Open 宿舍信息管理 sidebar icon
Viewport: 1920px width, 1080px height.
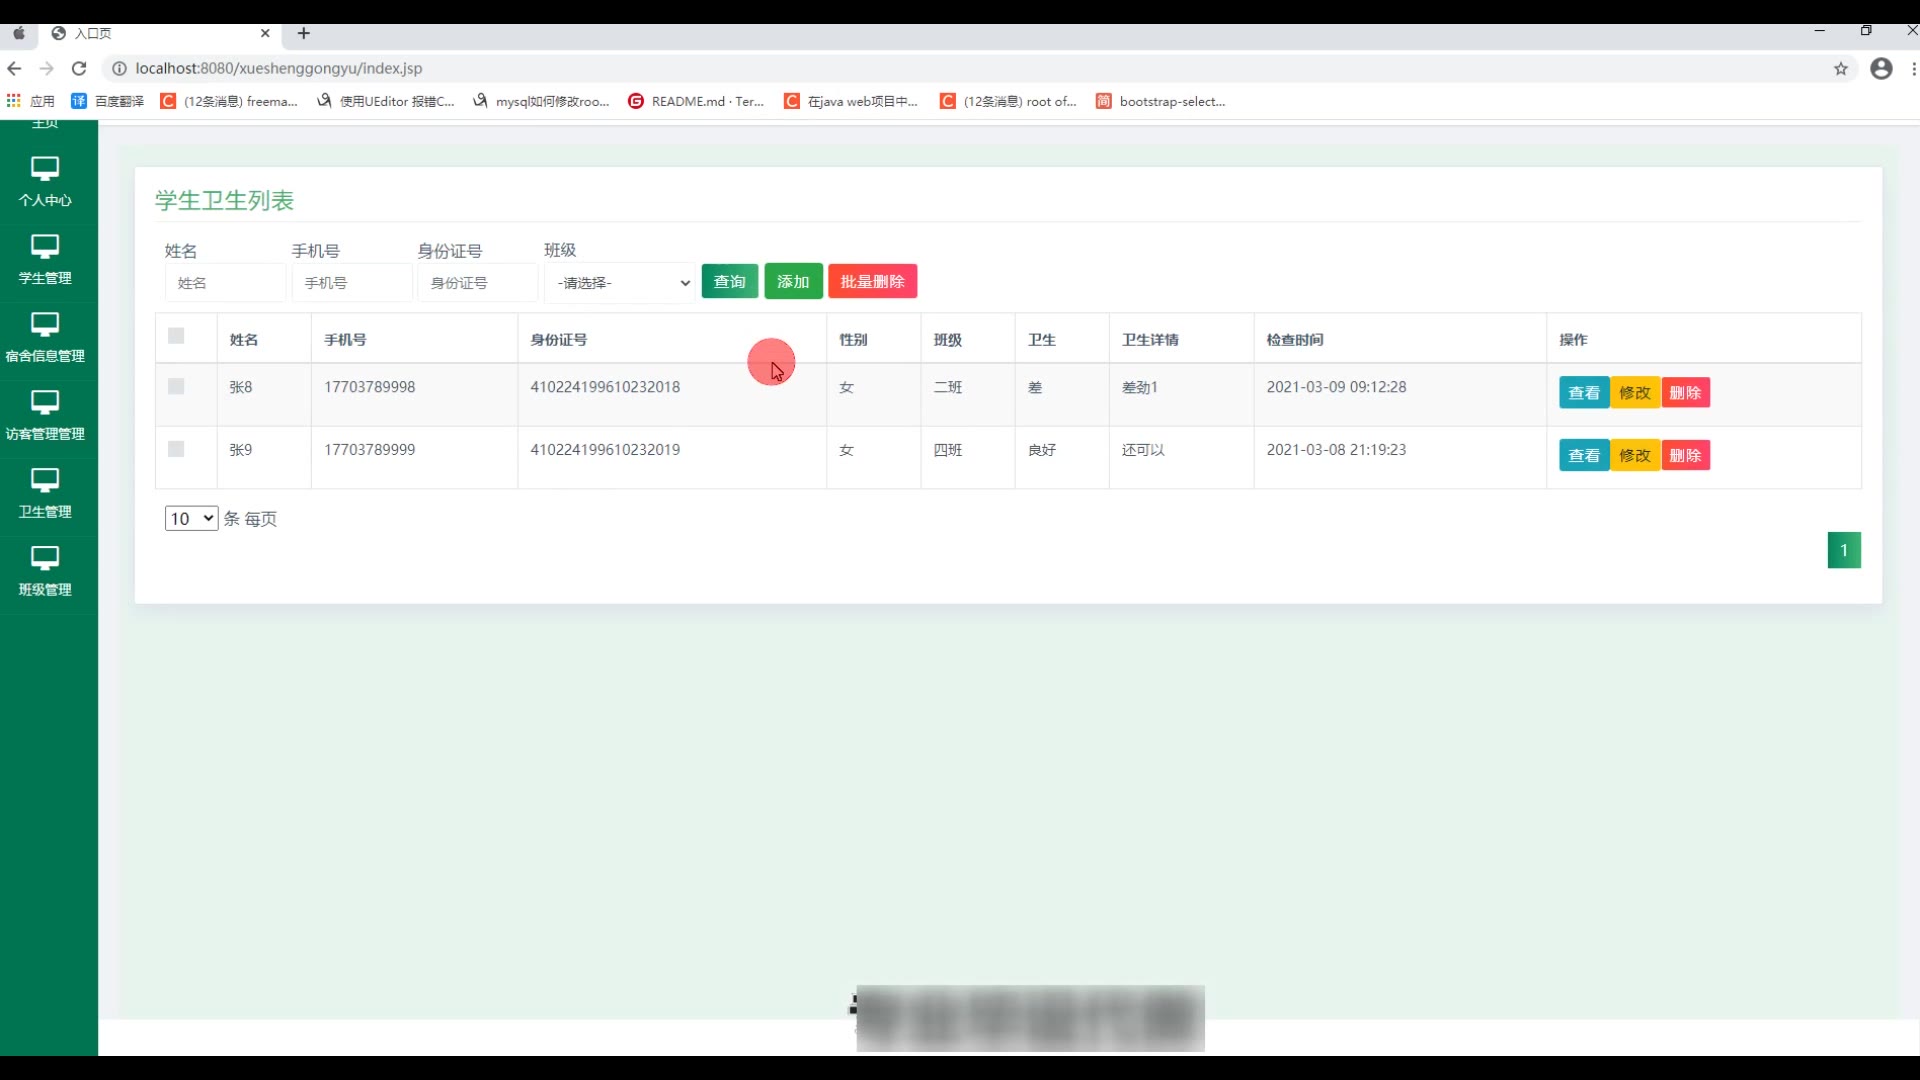(45, 324)
